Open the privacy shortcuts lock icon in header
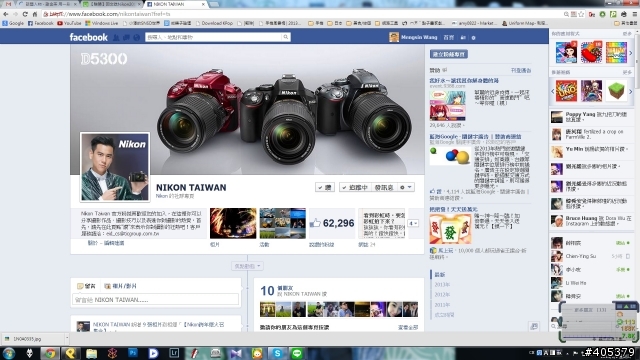The image size is (640, 360). point(463,38)
